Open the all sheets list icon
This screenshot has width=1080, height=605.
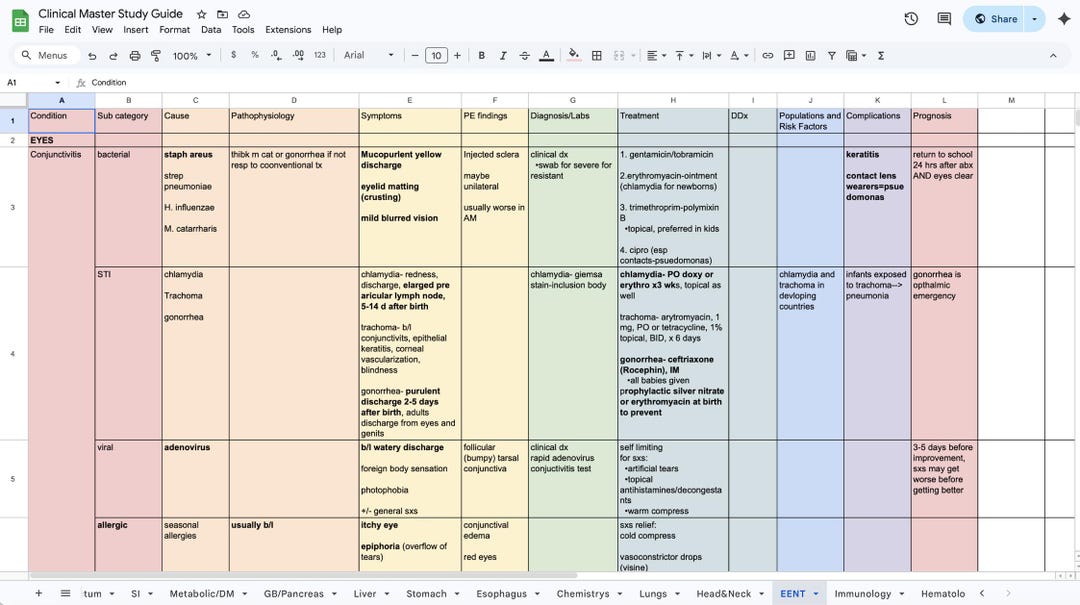[65, 593]
